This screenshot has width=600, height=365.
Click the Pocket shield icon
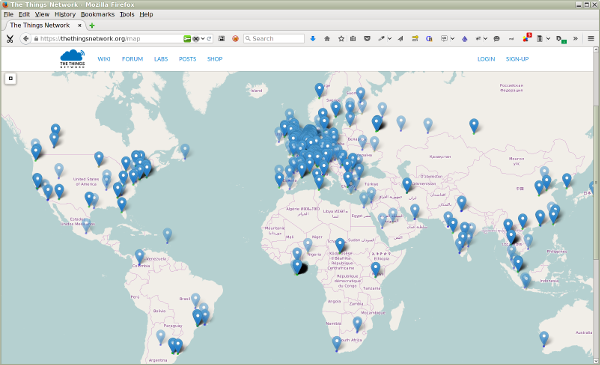pos(367,39)
